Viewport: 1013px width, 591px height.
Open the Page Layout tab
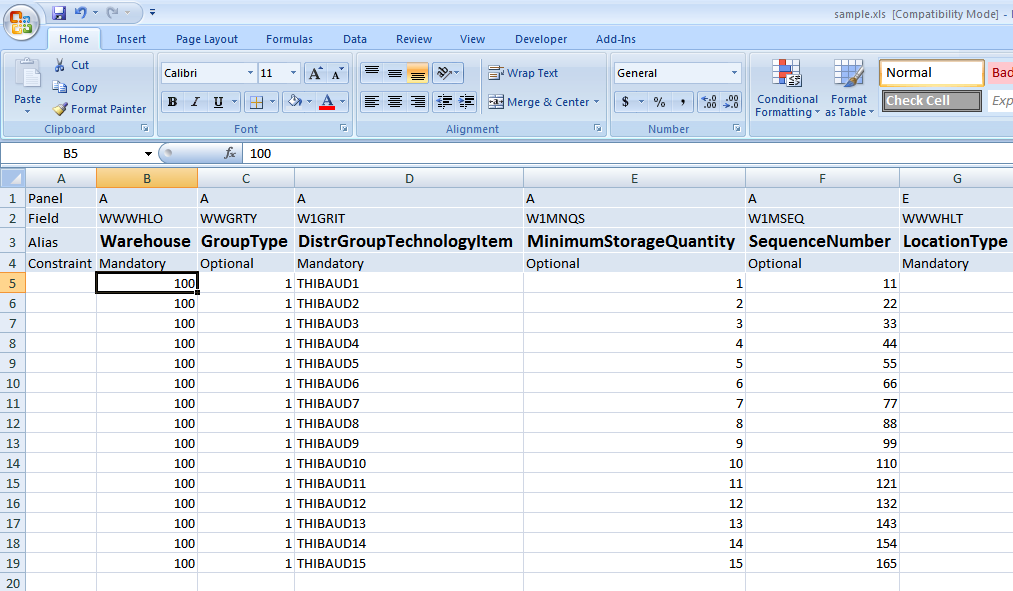207,39
